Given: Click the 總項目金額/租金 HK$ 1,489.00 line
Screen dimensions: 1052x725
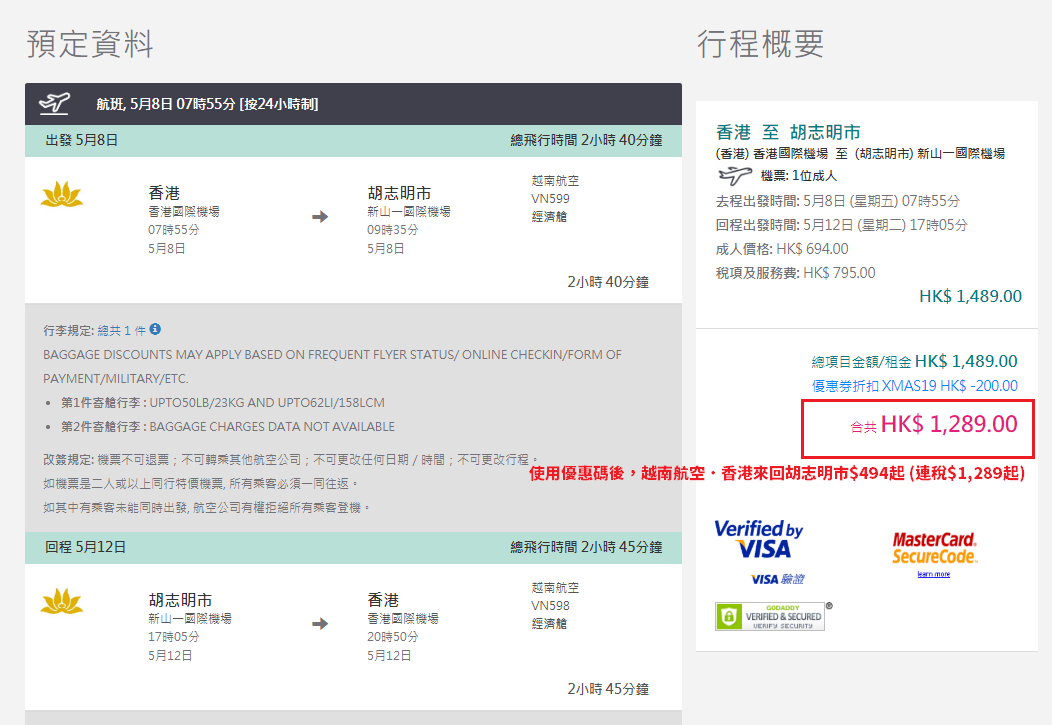Looking at the screenshot, I should (x=914, y=361).
